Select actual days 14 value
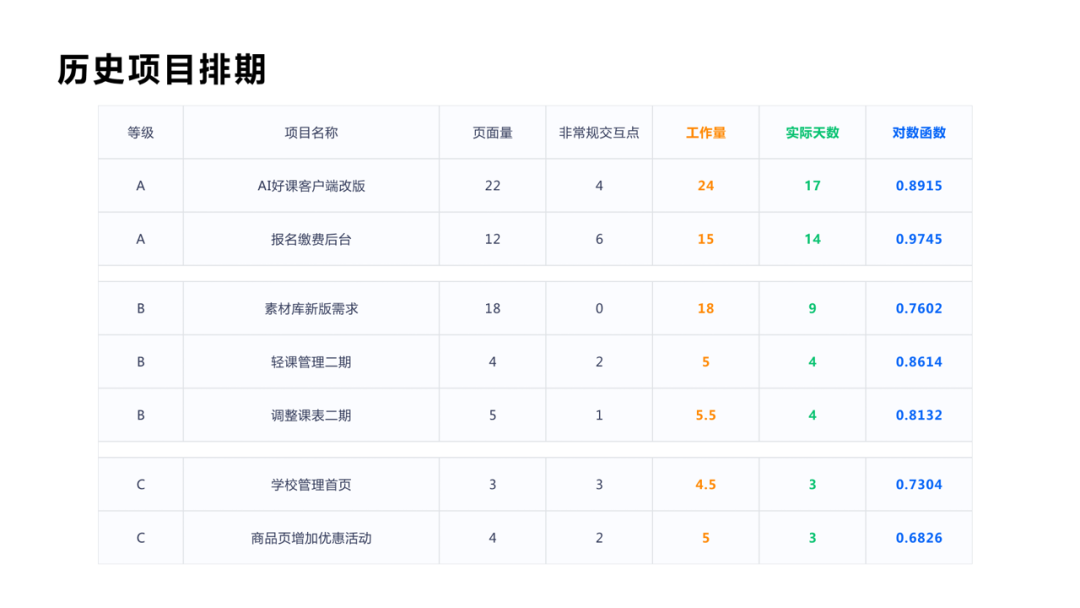 click(x=813, y=240)
